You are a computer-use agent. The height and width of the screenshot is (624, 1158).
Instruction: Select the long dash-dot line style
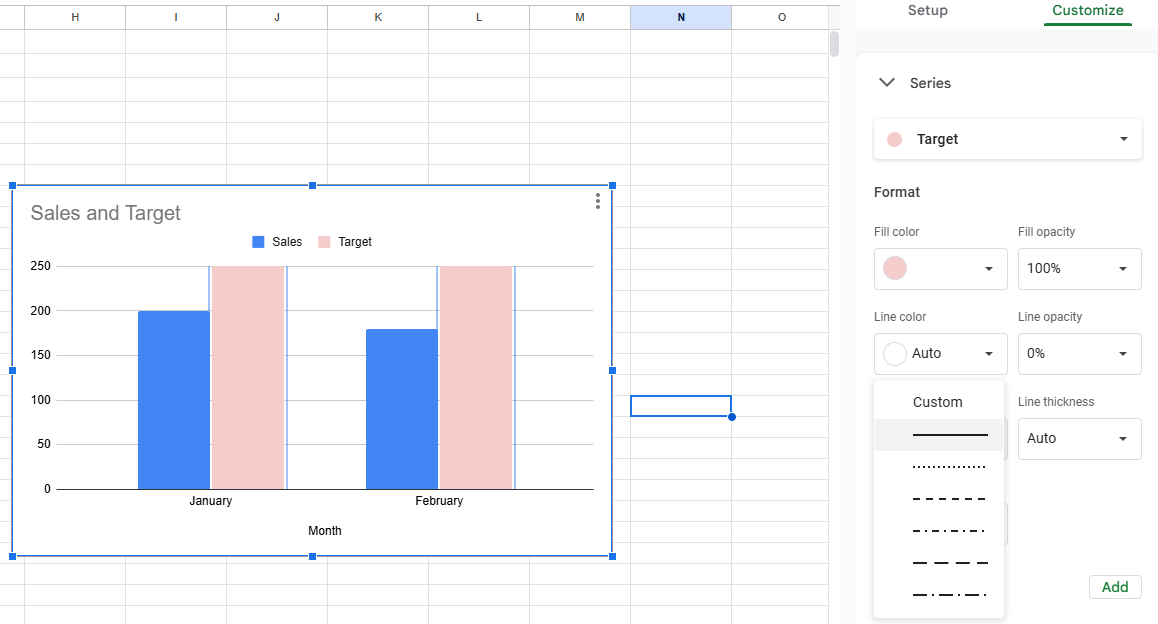click(949, 595)
